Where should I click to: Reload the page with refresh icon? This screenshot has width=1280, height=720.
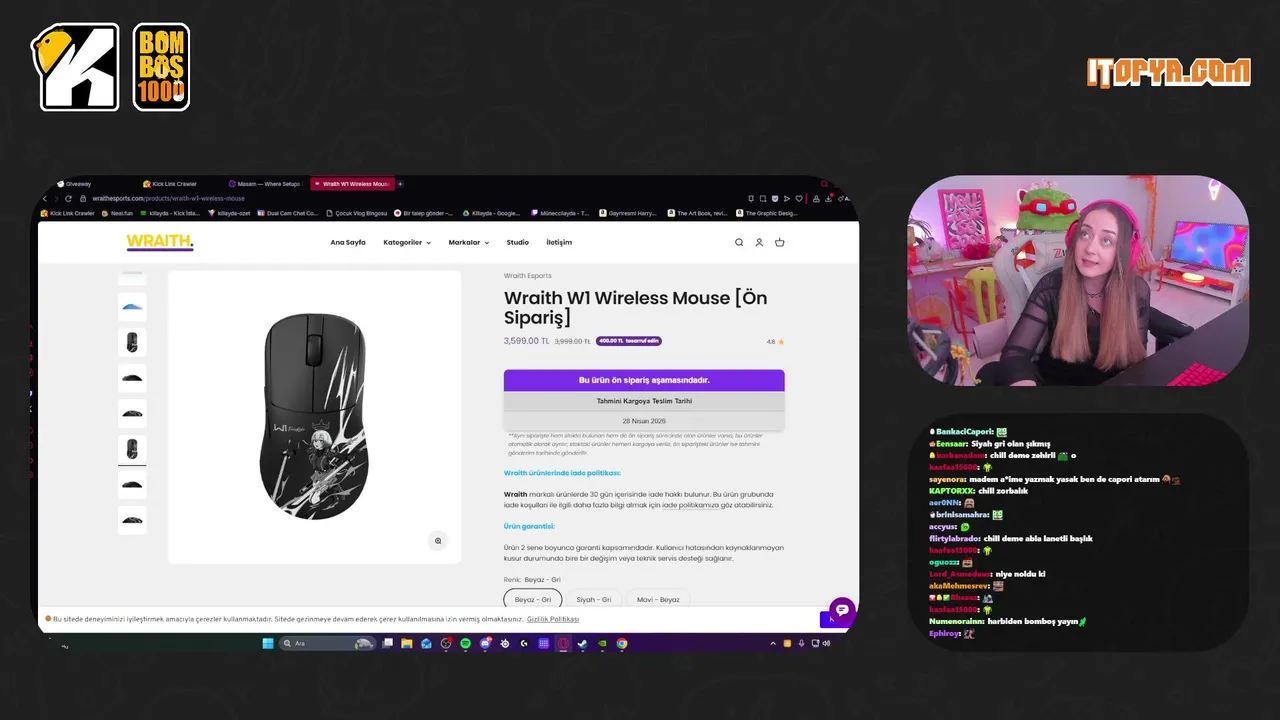[x=68, y=198]
